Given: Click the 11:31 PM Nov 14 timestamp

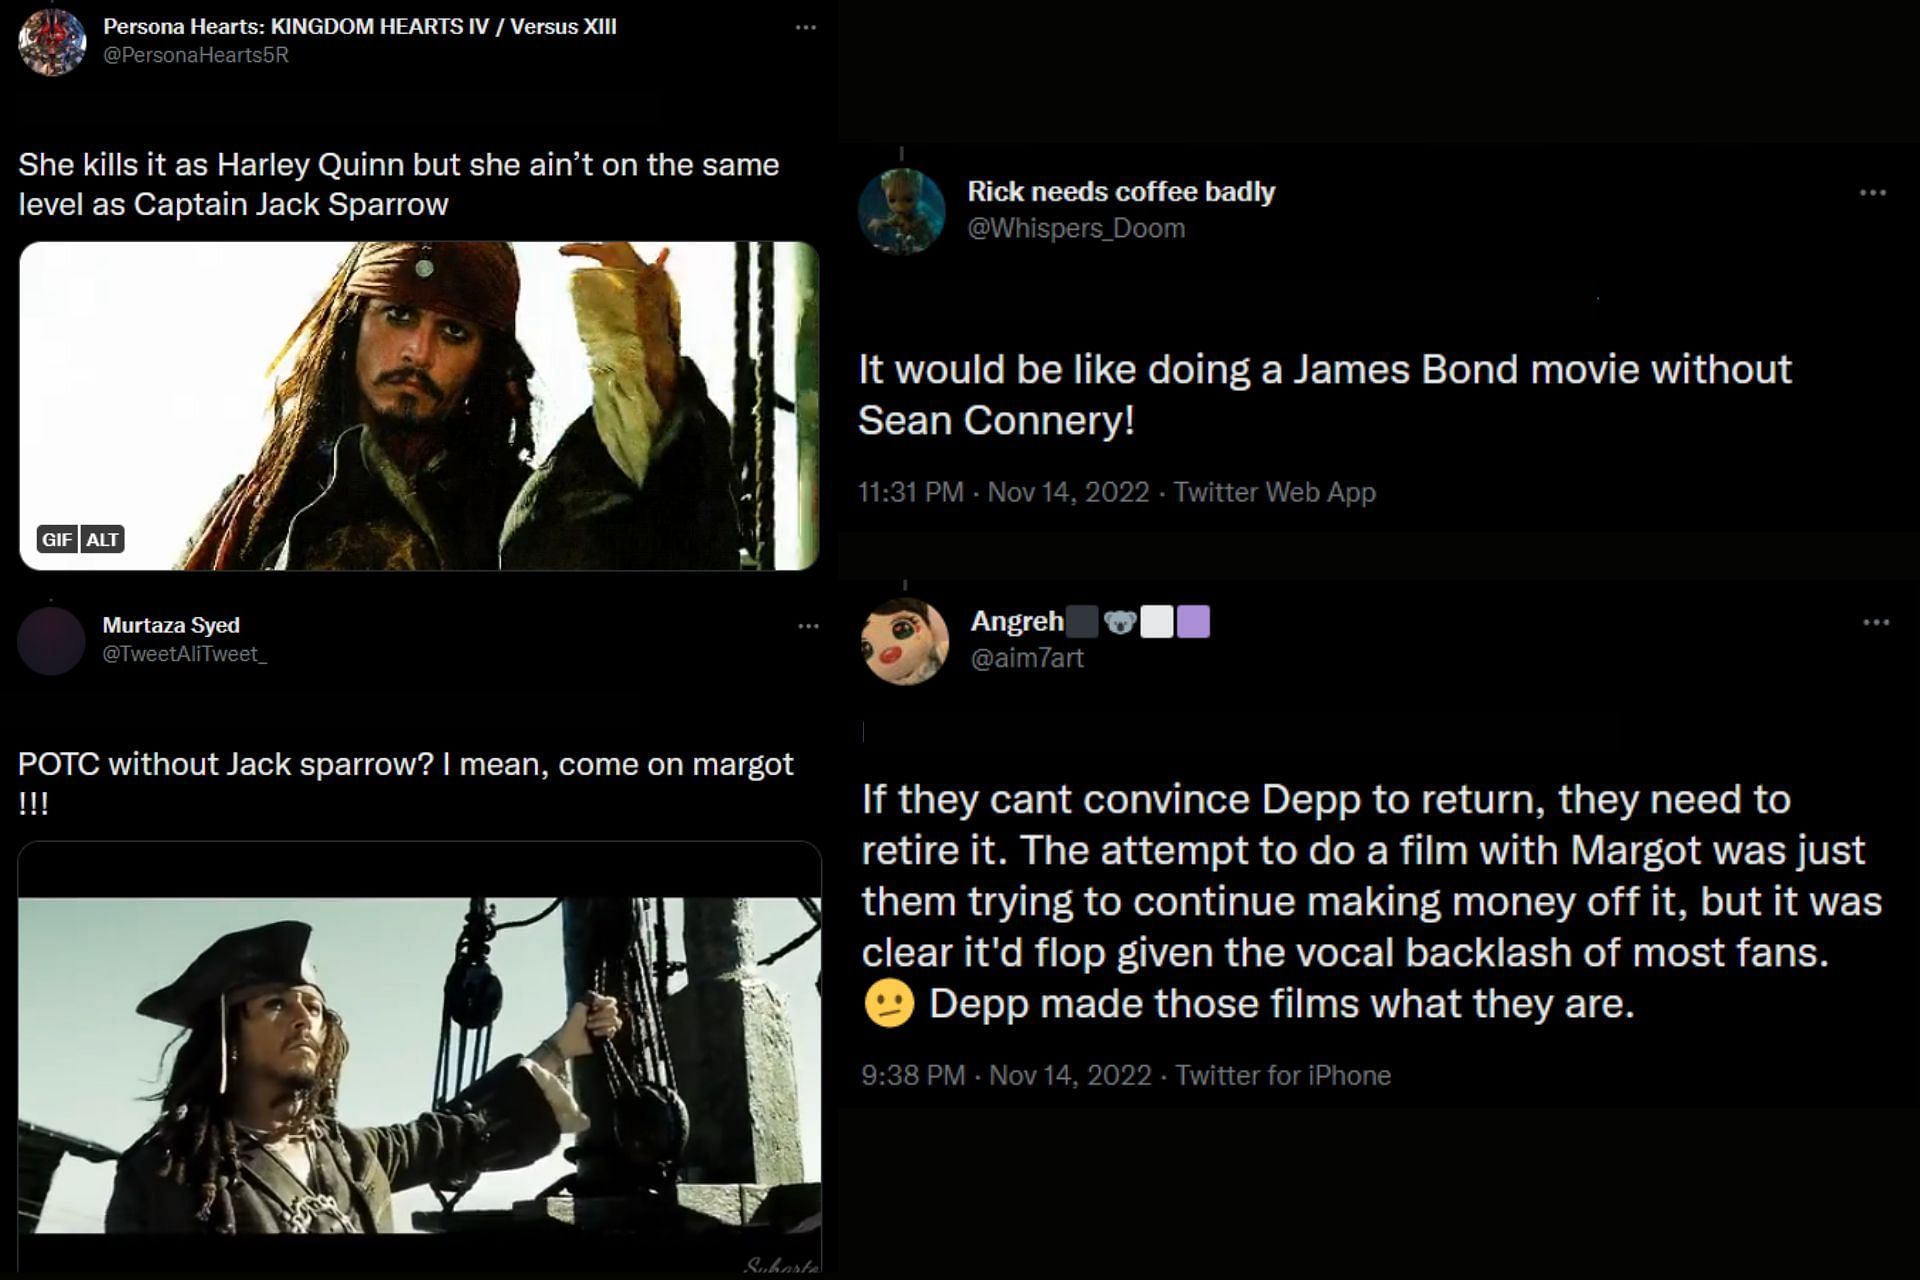Looking at the screenshot, I should coord(1003,492).
